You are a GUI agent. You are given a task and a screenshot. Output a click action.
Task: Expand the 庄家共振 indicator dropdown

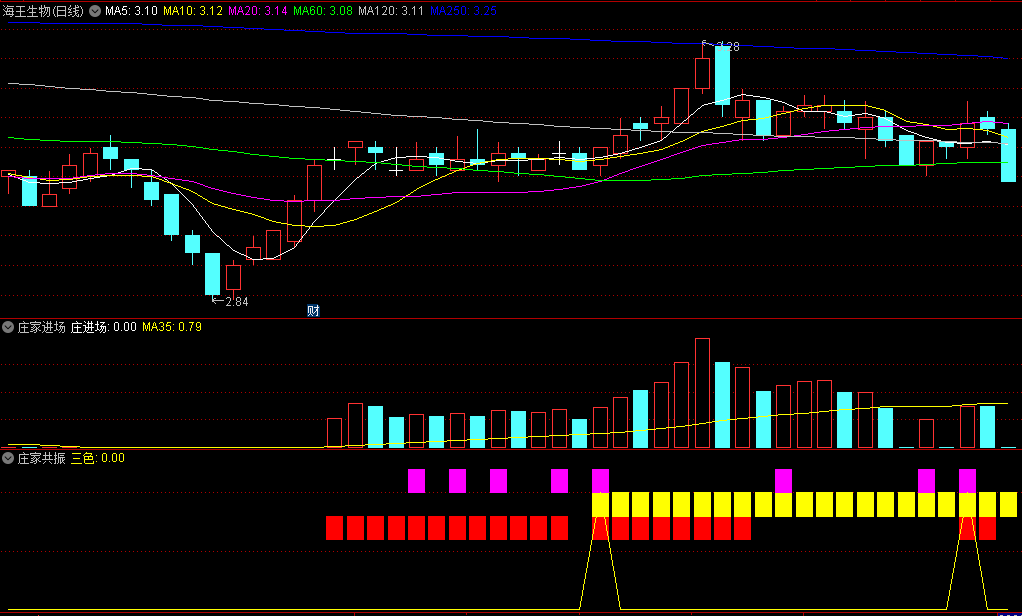(8, 458)
